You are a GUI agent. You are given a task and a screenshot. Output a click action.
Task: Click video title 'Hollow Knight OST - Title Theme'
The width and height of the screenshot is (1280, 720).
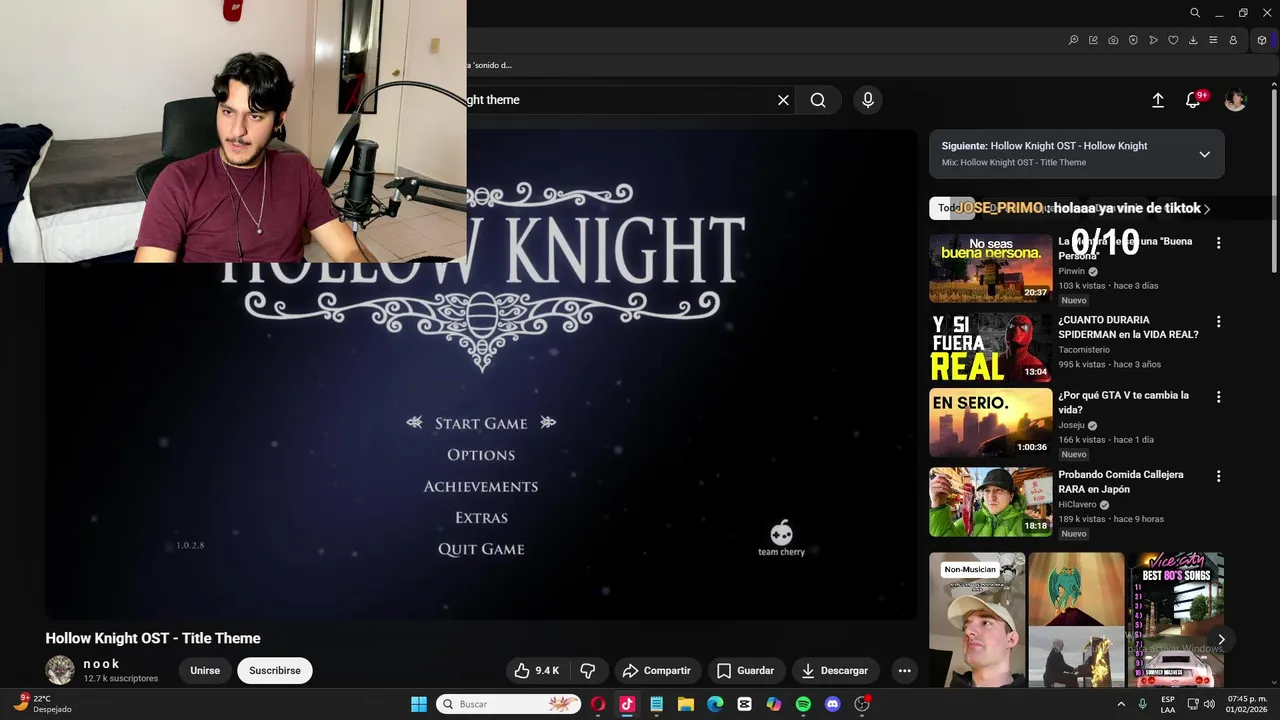[153, 638]
